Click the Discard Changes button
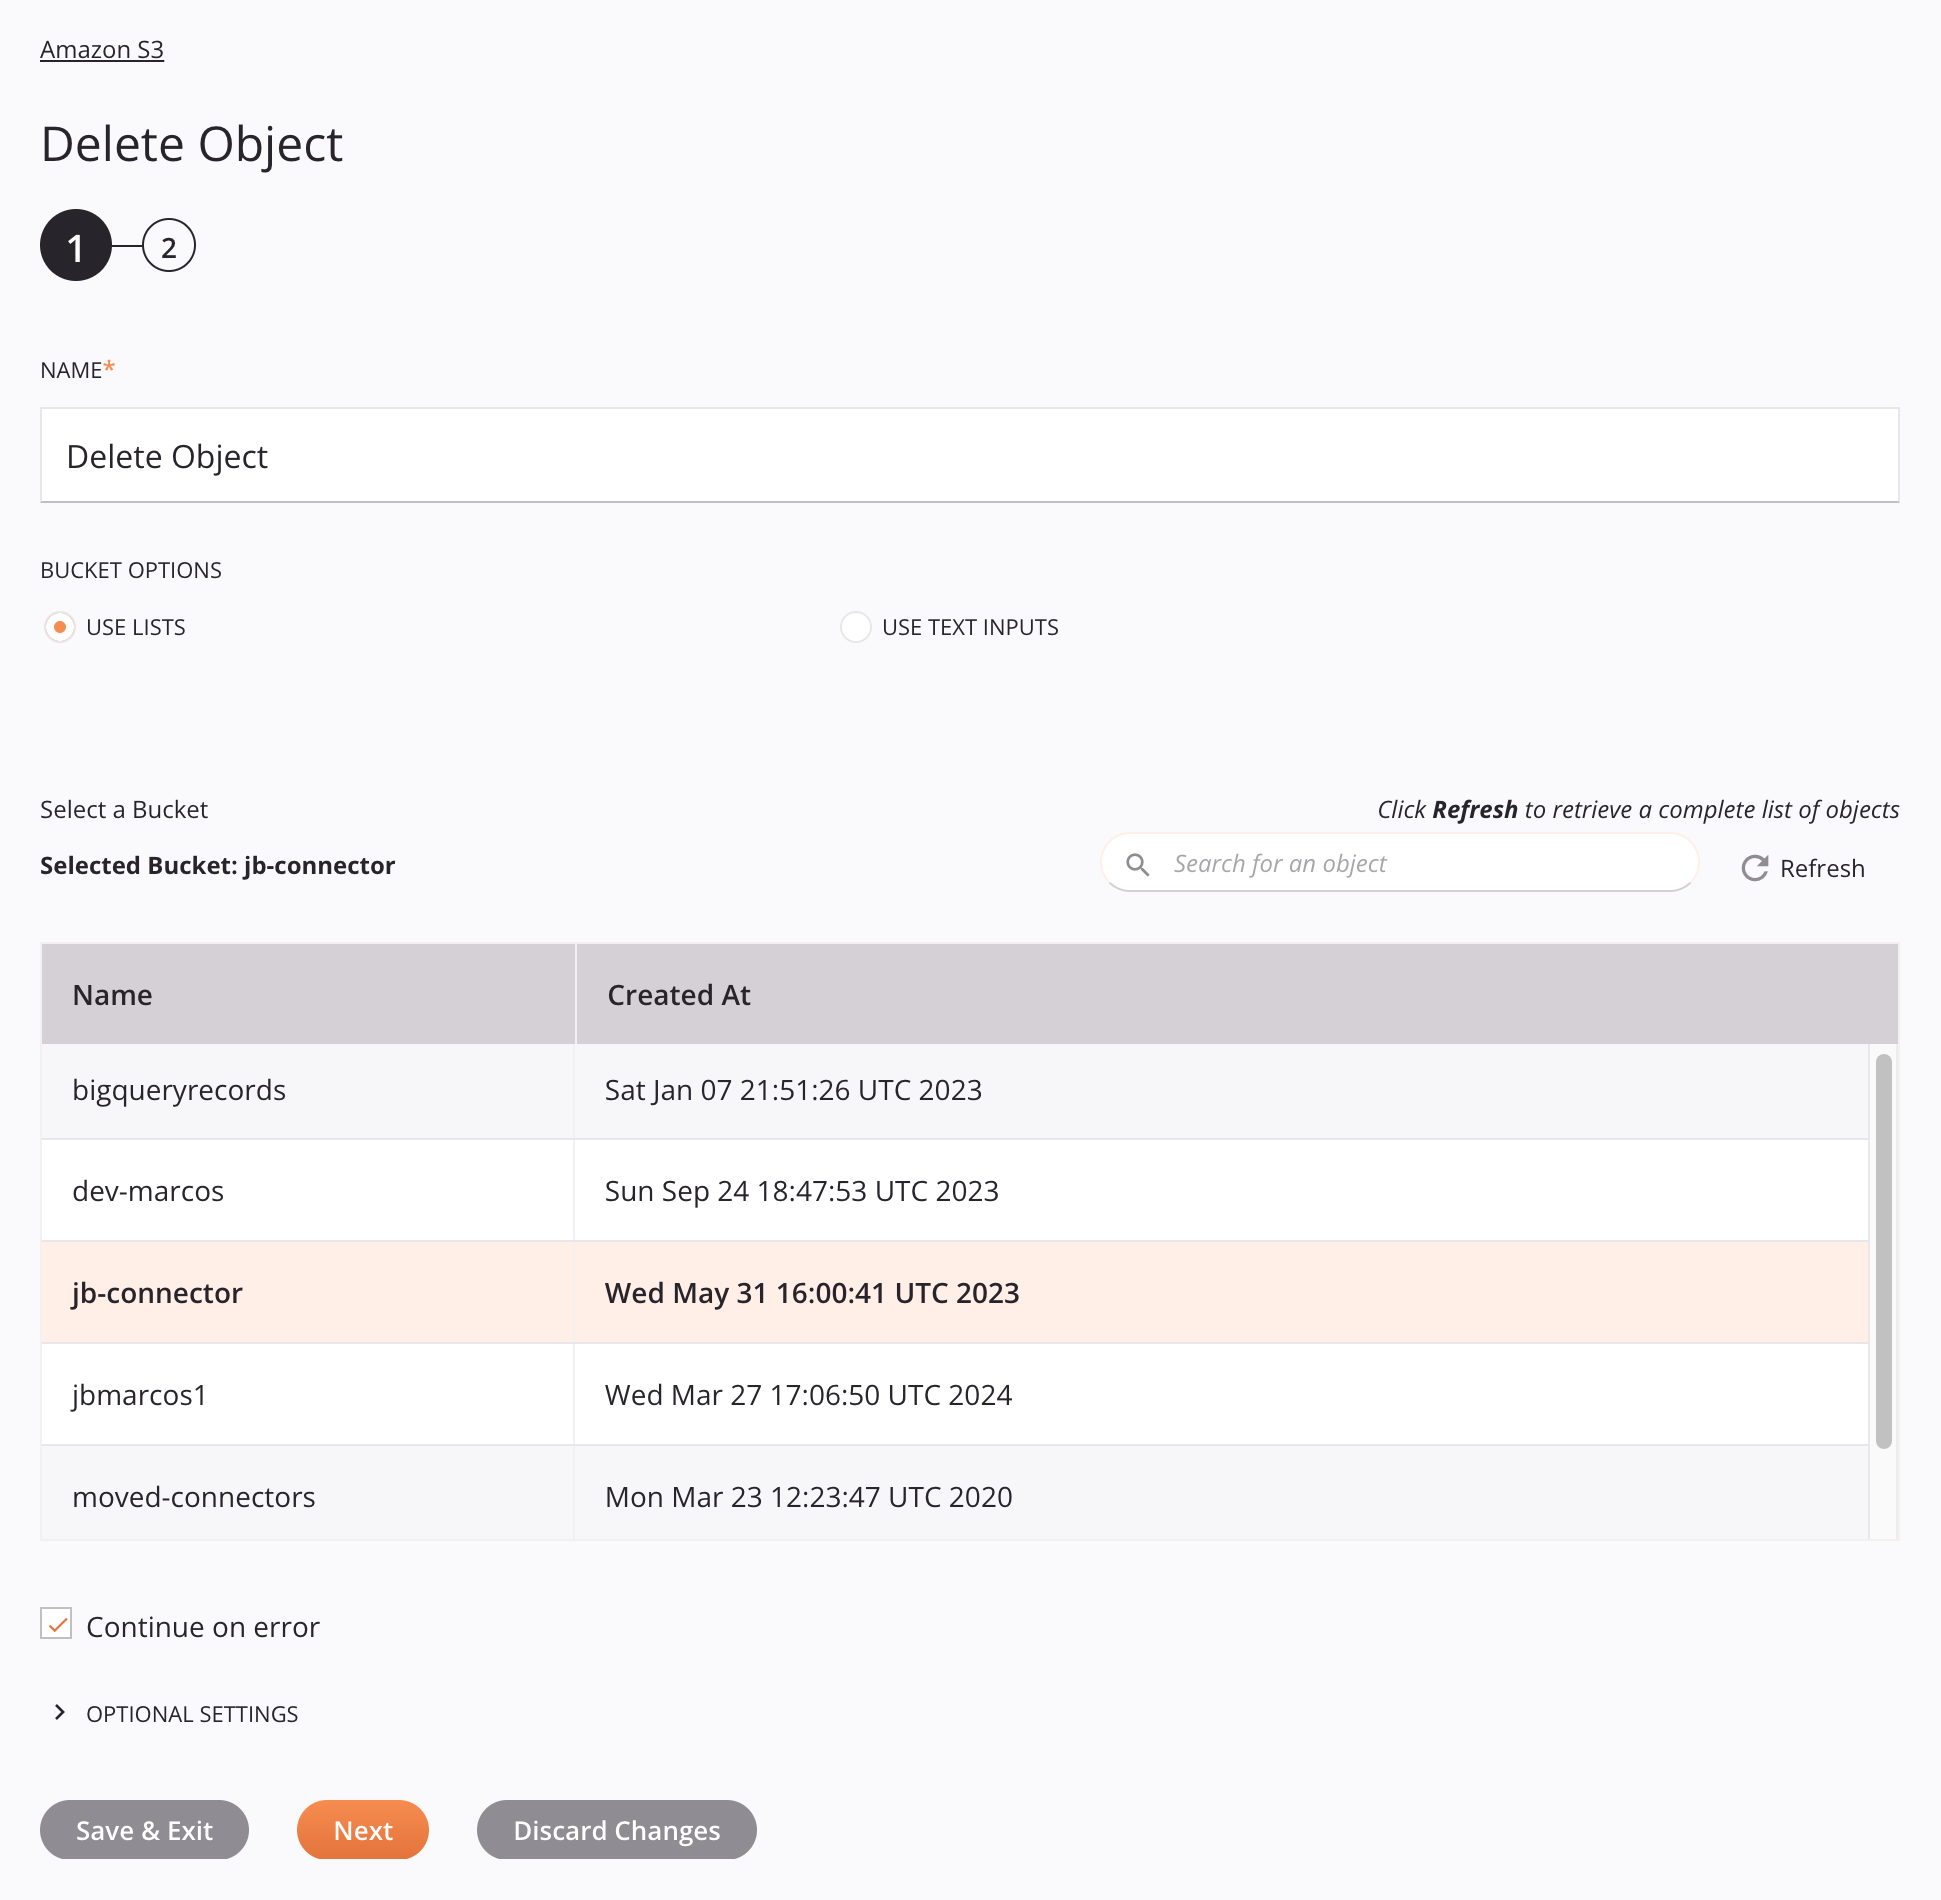This screenshot has height=1900, width=1941. (x=617, y=1829)
